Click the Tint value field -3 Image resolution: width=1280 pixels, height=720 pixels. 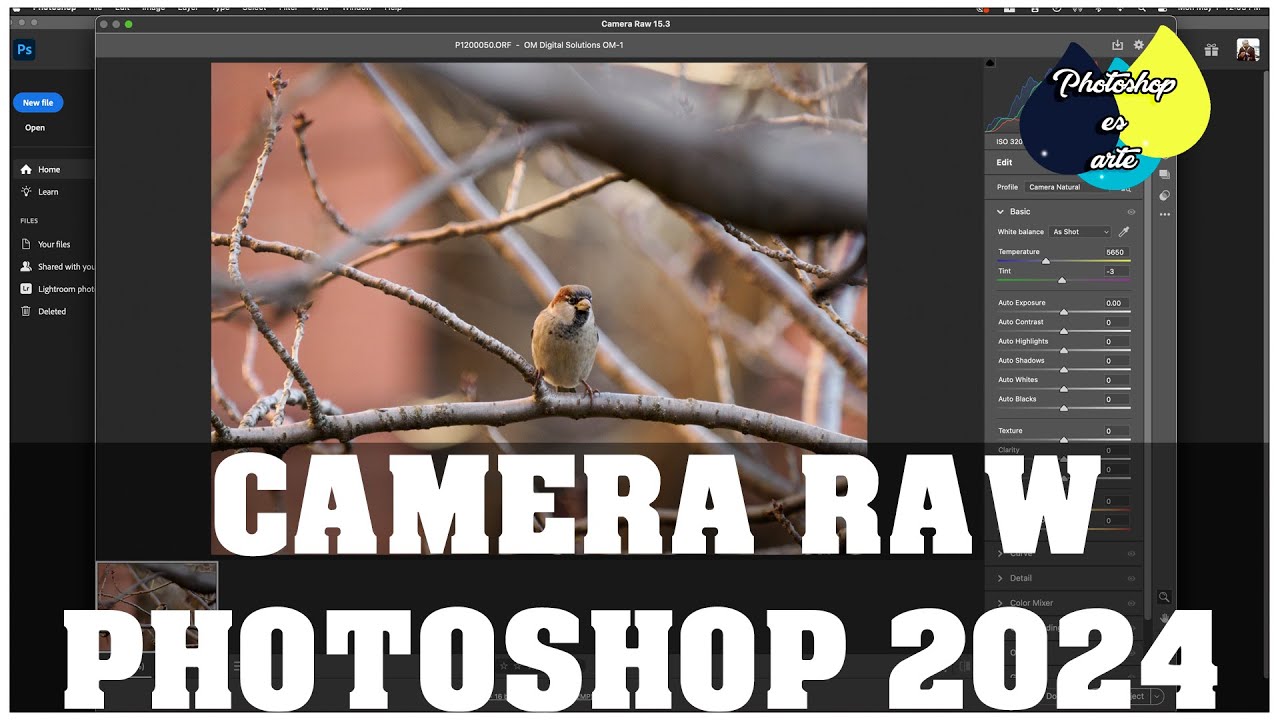point(1117,271)
